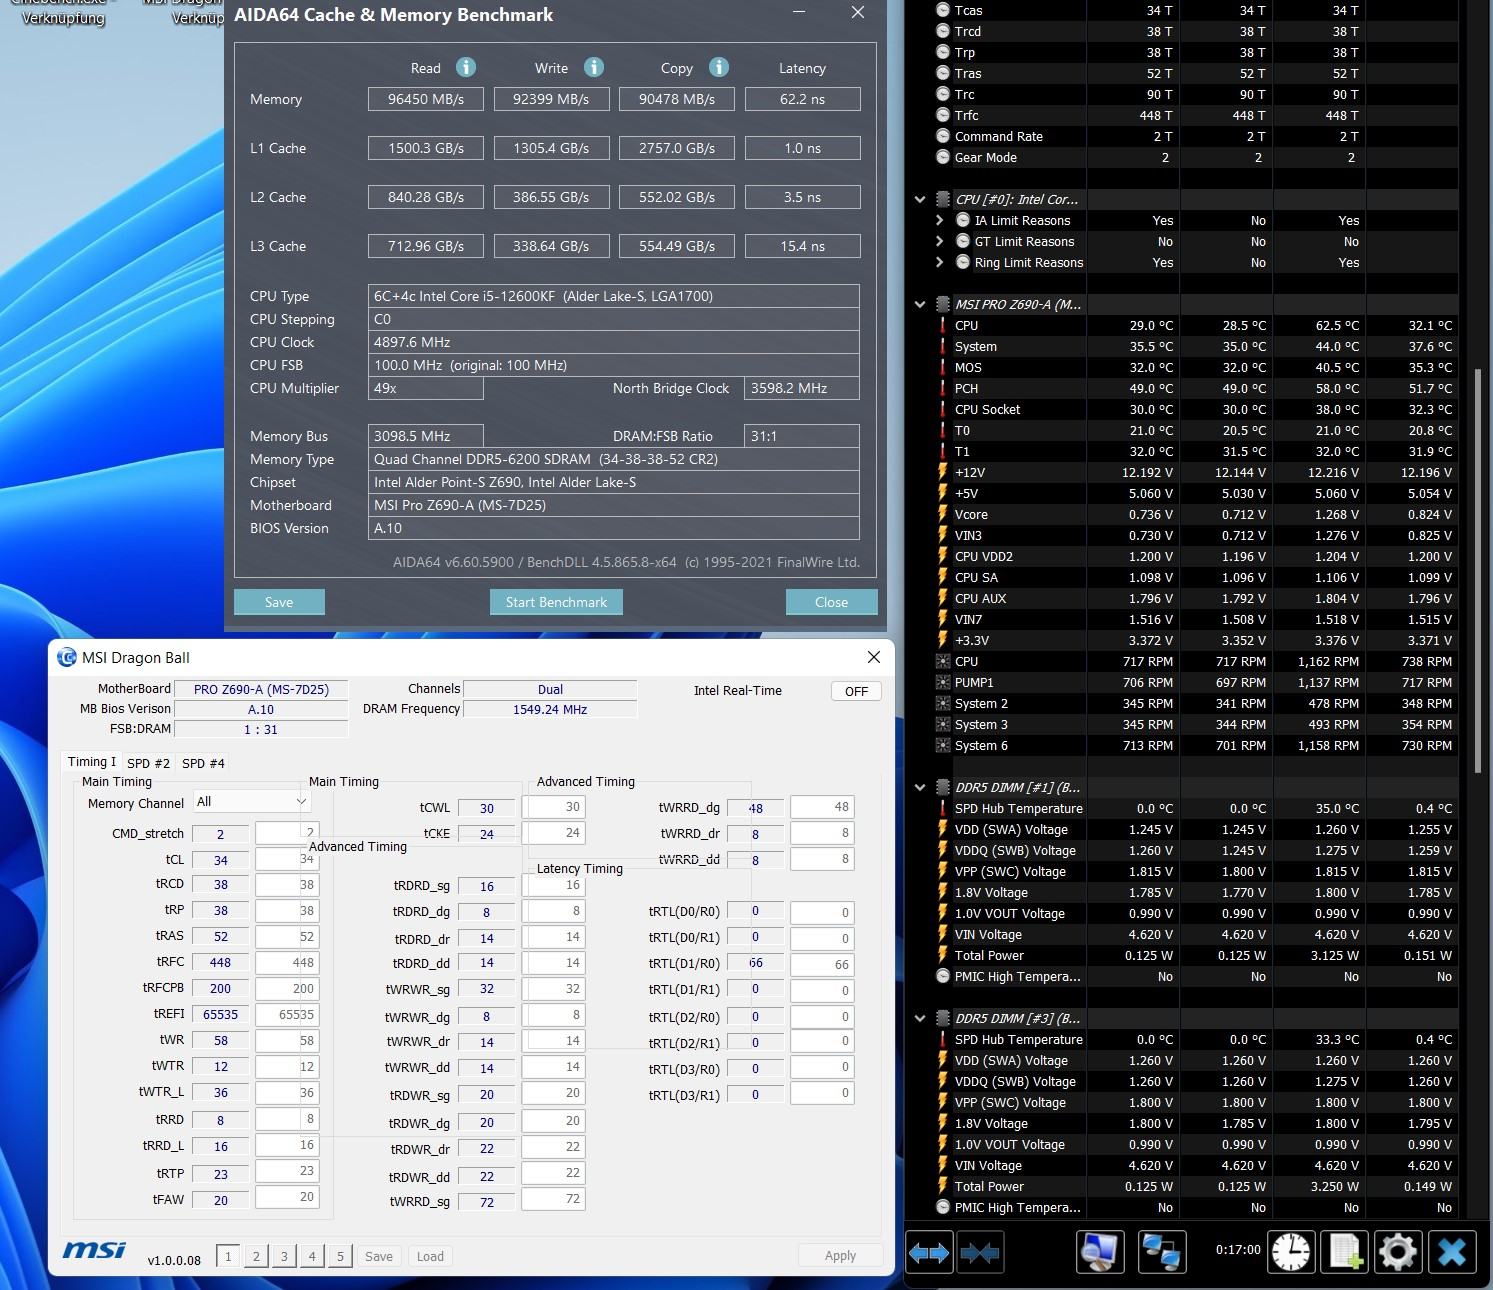Screen dimensions: 1493x1290
Task: Click the tWRRD_dg new value input showing 48
Action: (x=822, y=807)
